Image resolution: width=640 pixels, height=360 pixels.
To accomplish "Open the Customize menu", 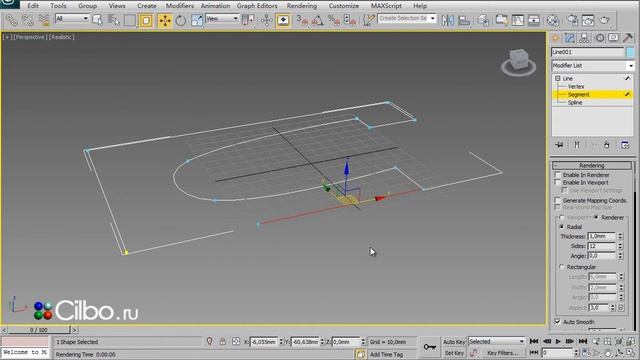I will (x=344, y=6).
